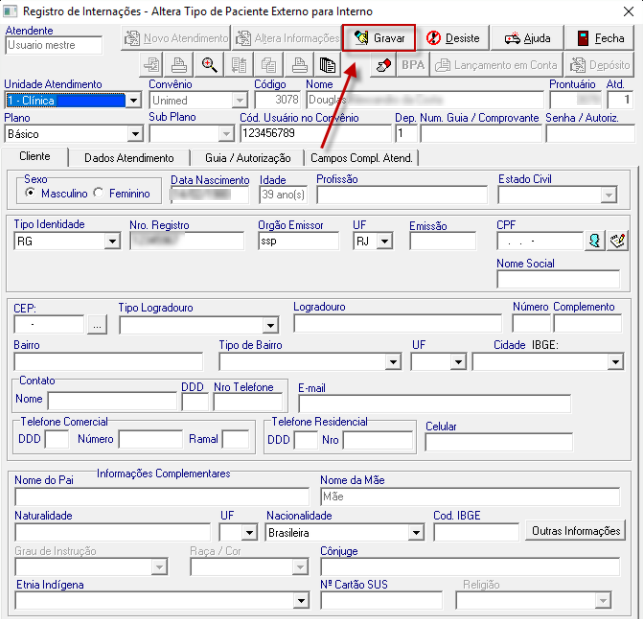
Task: Expand the Cidade dropdown
Action: 616,362
